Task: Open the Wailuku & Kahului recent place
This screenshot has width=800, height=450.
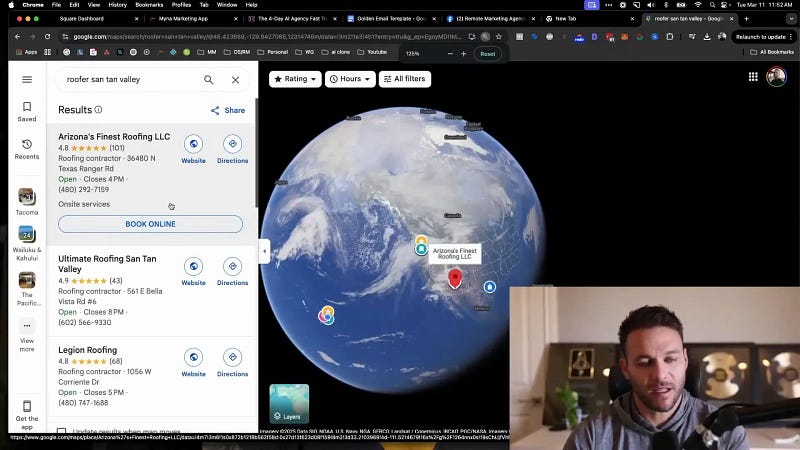Action: [27, 243]
